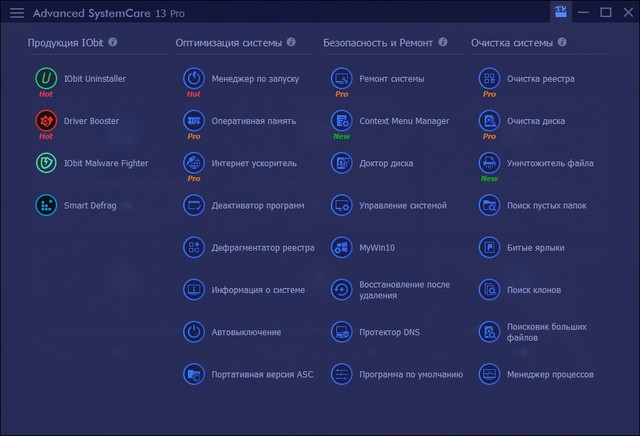Click the Оперативная память icon
This screenshot has height=436, width=640.
(x=194, y=121)
